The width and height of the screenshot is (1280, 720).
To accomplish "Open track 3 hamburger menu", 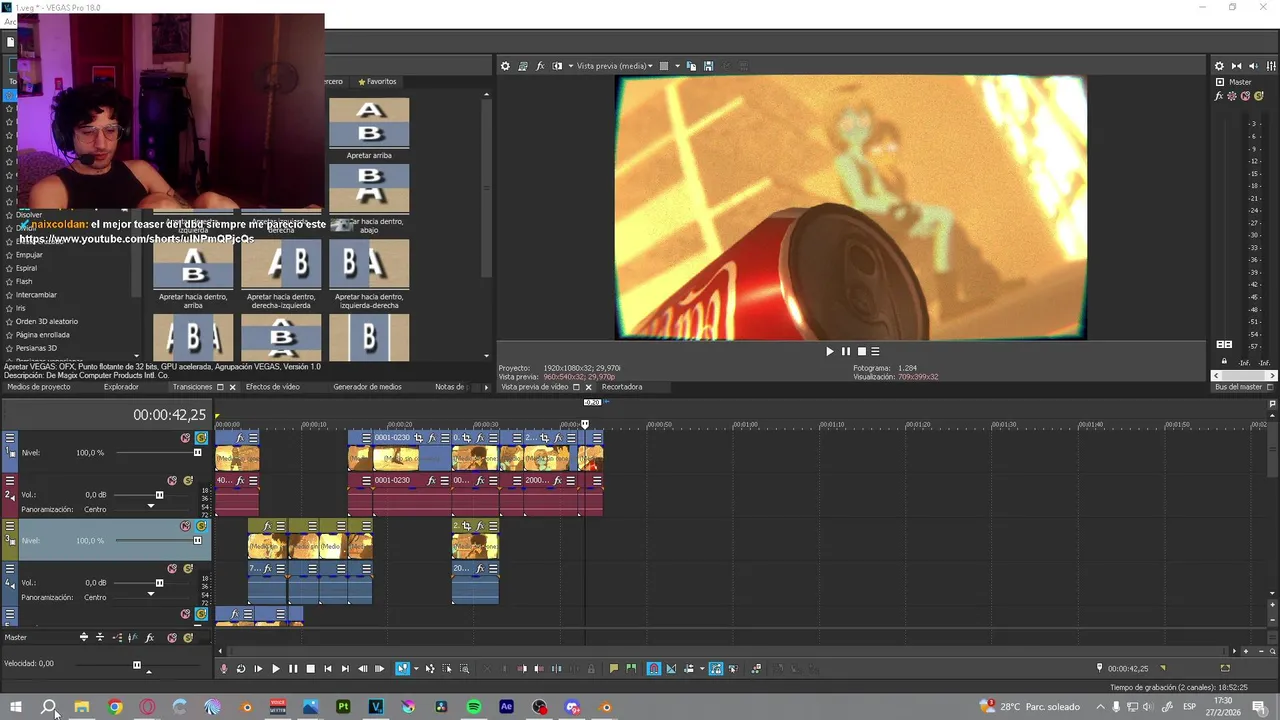I will (x=10, y=526).
